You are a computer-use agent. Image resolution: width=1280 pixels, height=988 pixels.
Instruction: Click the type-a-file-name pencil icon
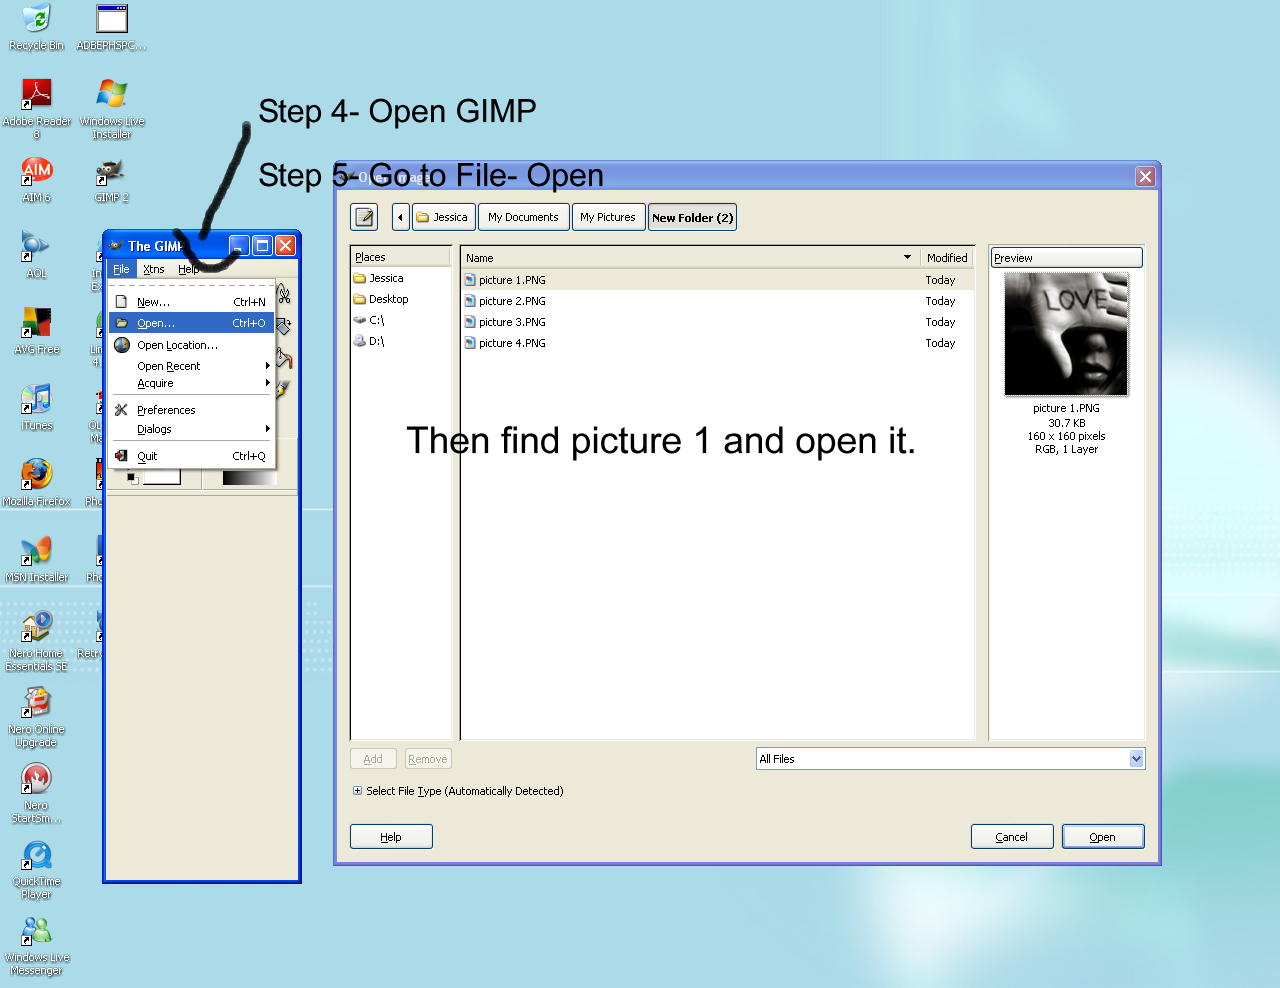(x=364, y=217)
